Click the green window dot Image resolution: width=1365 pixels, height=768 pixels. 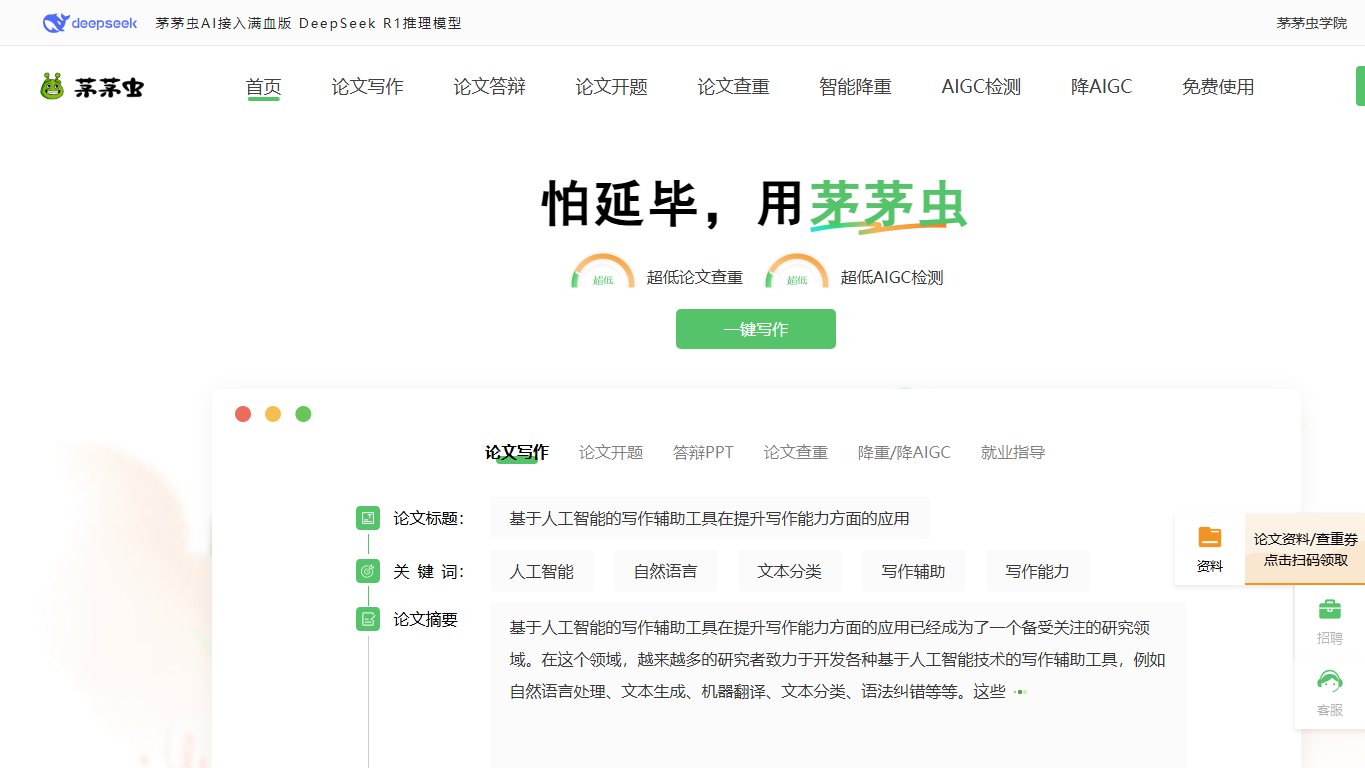[303, 414]
